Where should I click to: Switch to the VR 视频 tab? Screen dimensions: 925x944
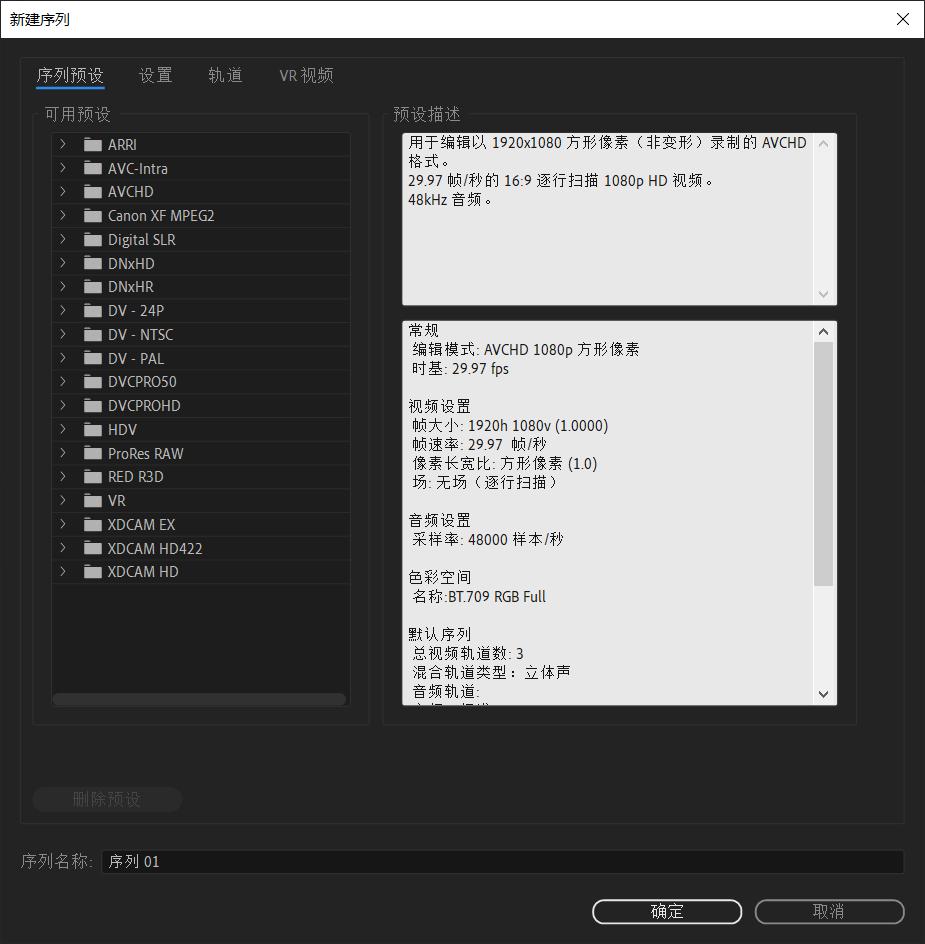[306, 75]
